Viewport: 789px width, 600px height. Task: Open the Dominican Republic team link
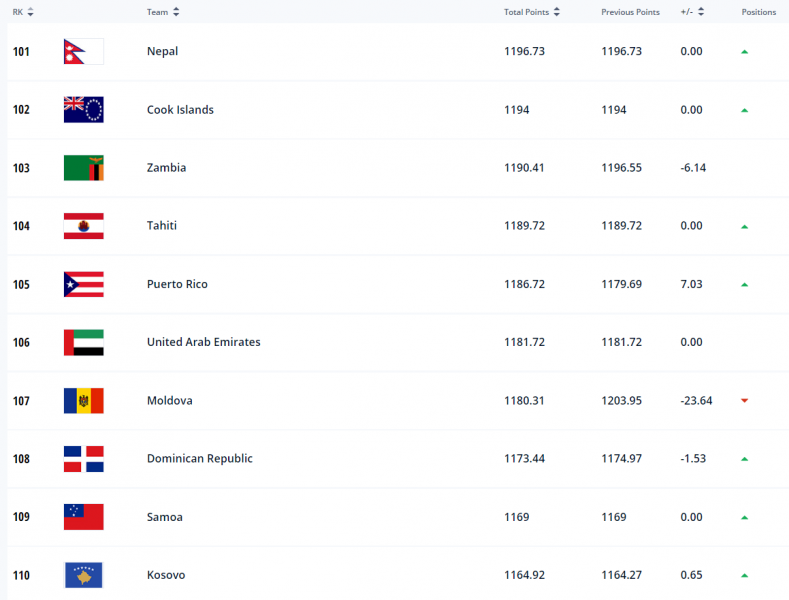pos(199,459)
